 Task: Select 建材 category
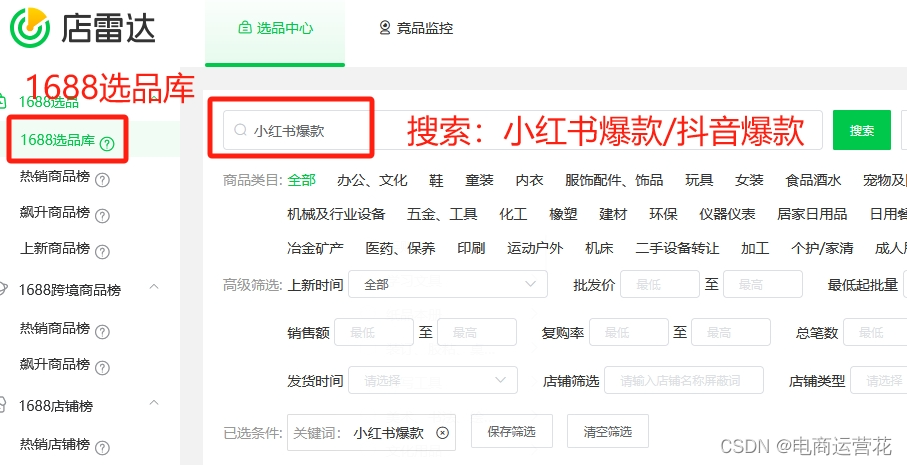613,214
